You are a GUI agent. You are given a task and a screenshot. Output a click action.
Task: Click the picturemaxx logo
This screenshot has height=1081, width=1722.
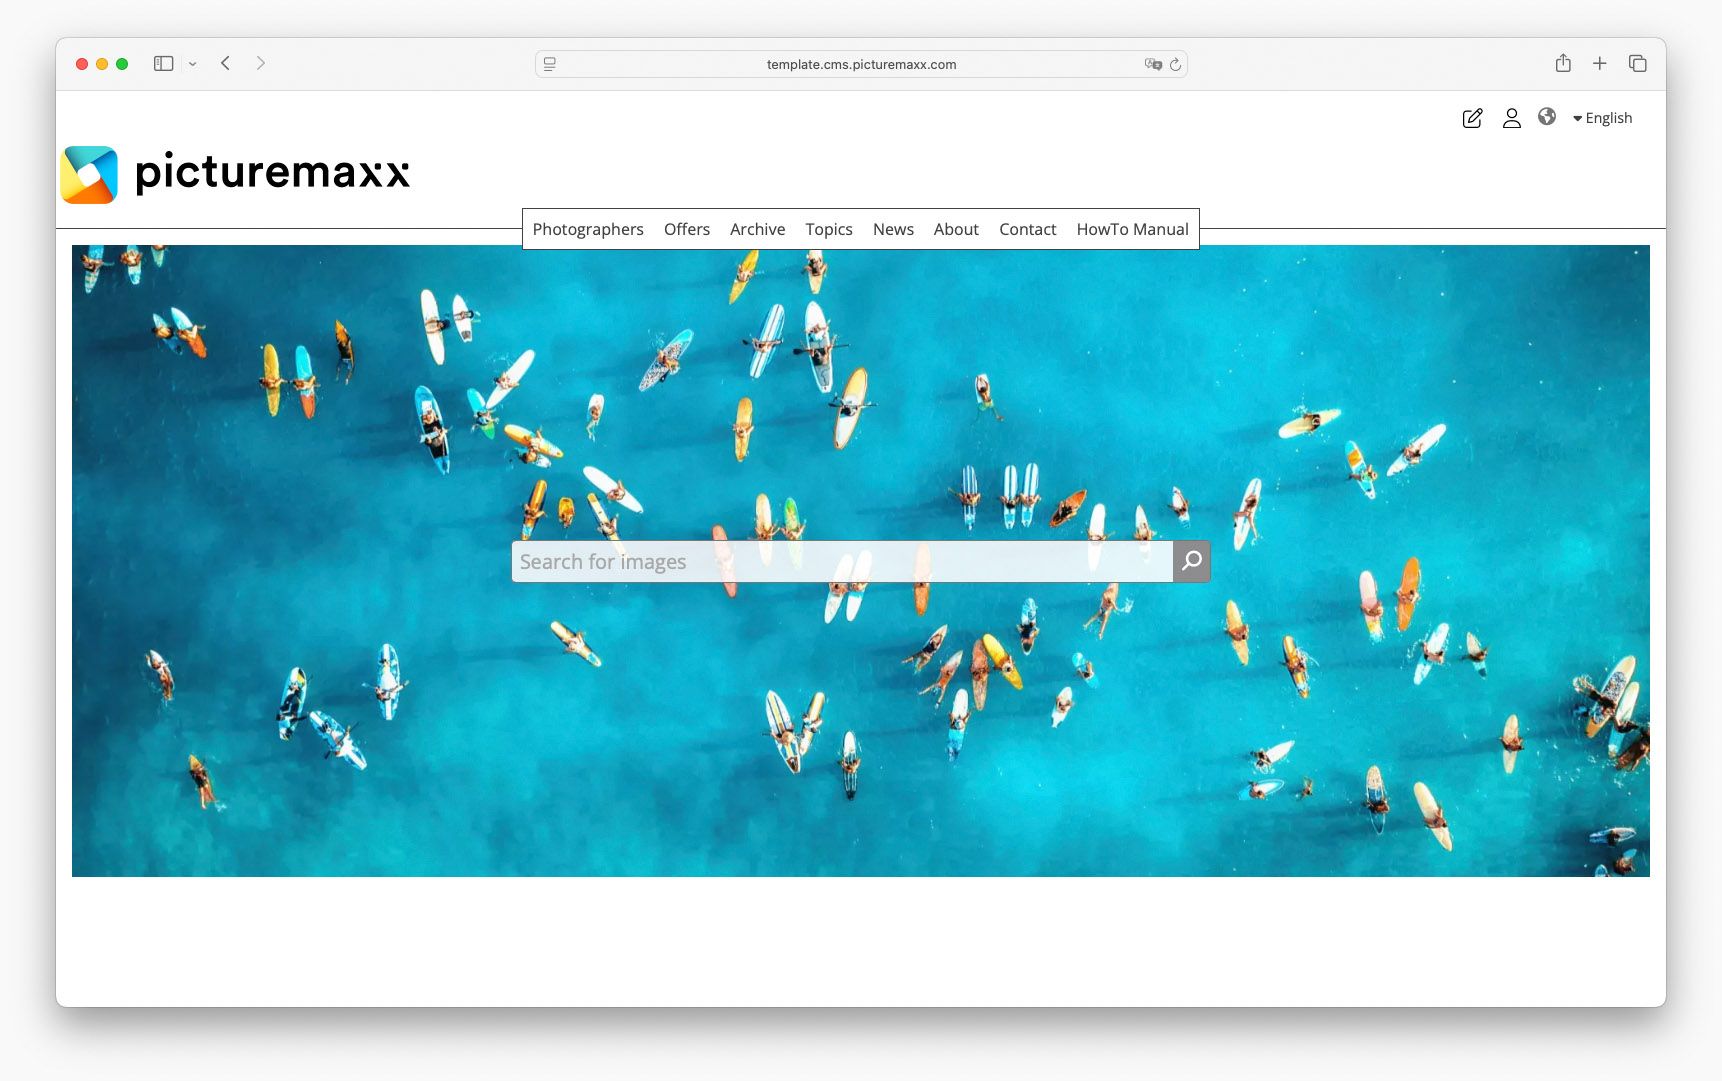[236, 173]
